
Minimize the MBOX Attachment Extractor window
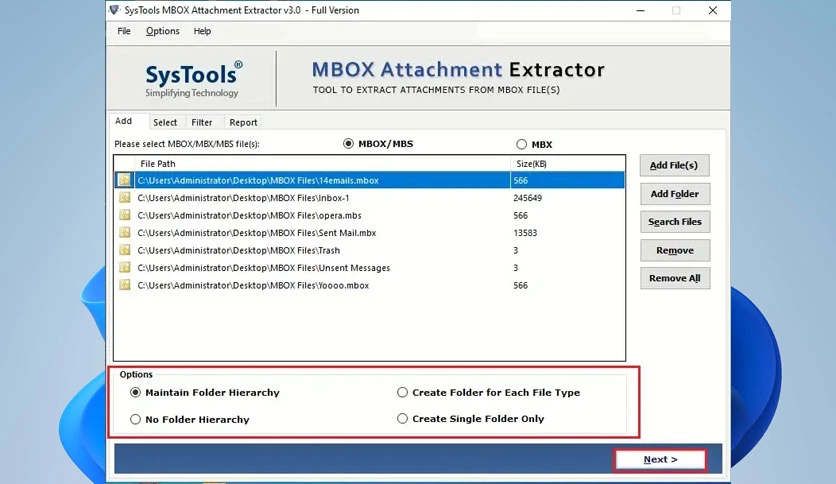pos(640,10)
